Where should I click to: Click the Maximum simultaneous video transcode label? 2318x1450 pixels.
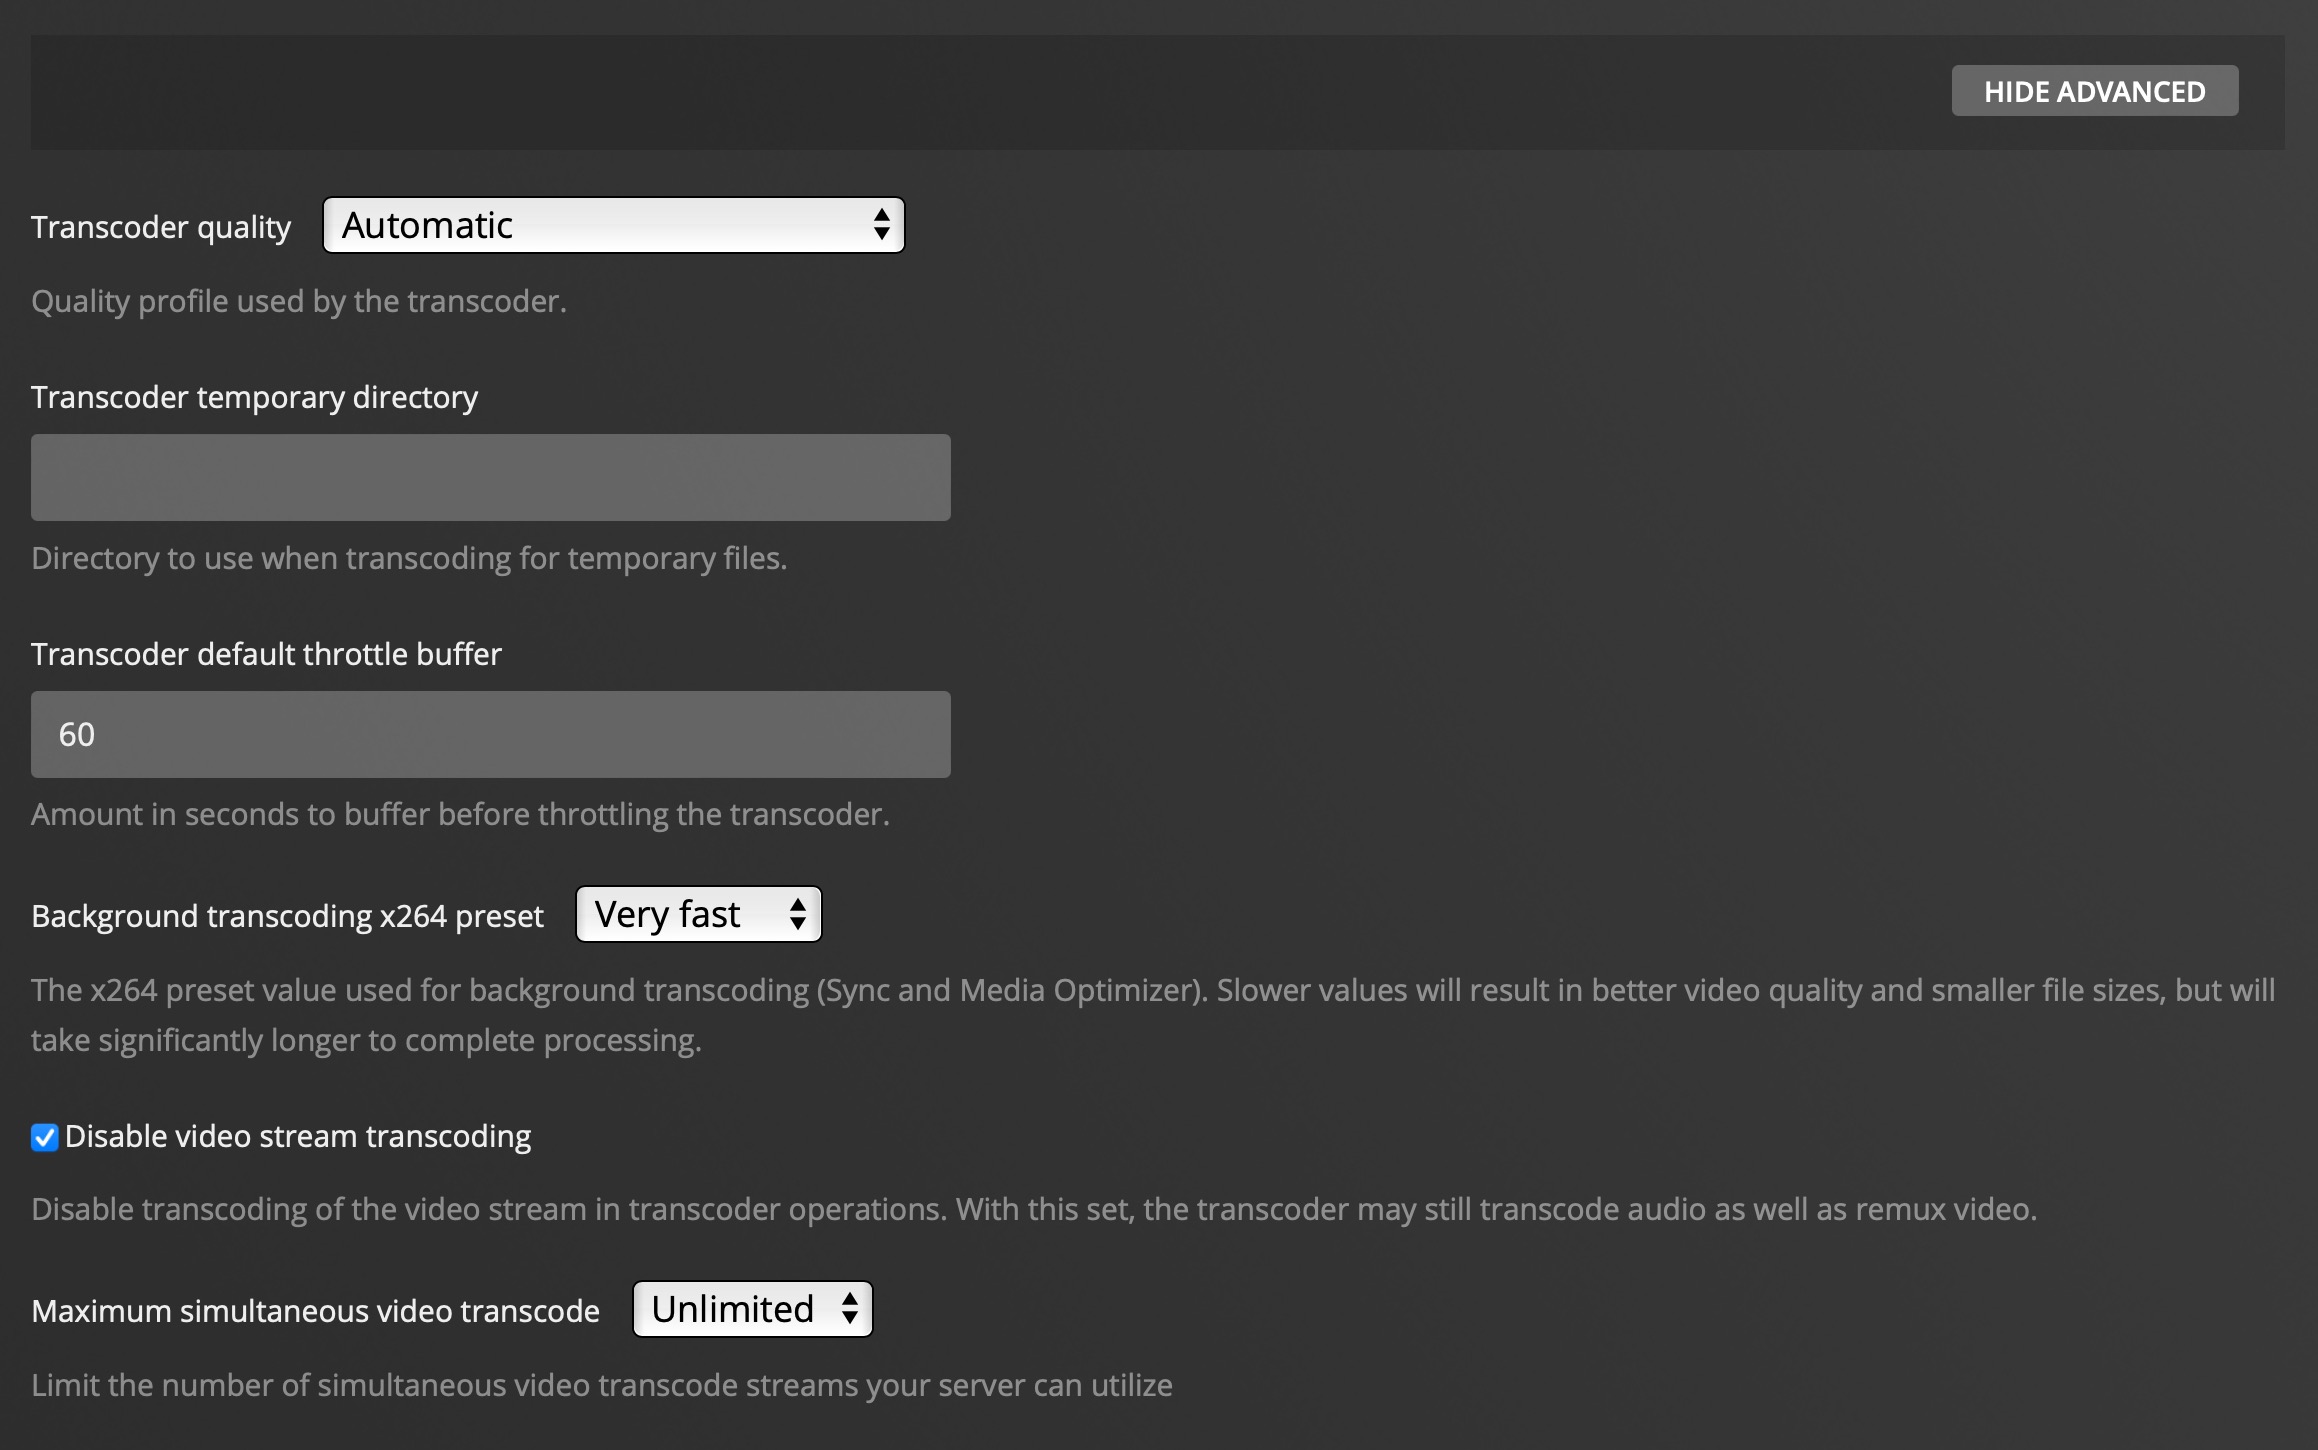[315, 1310]
